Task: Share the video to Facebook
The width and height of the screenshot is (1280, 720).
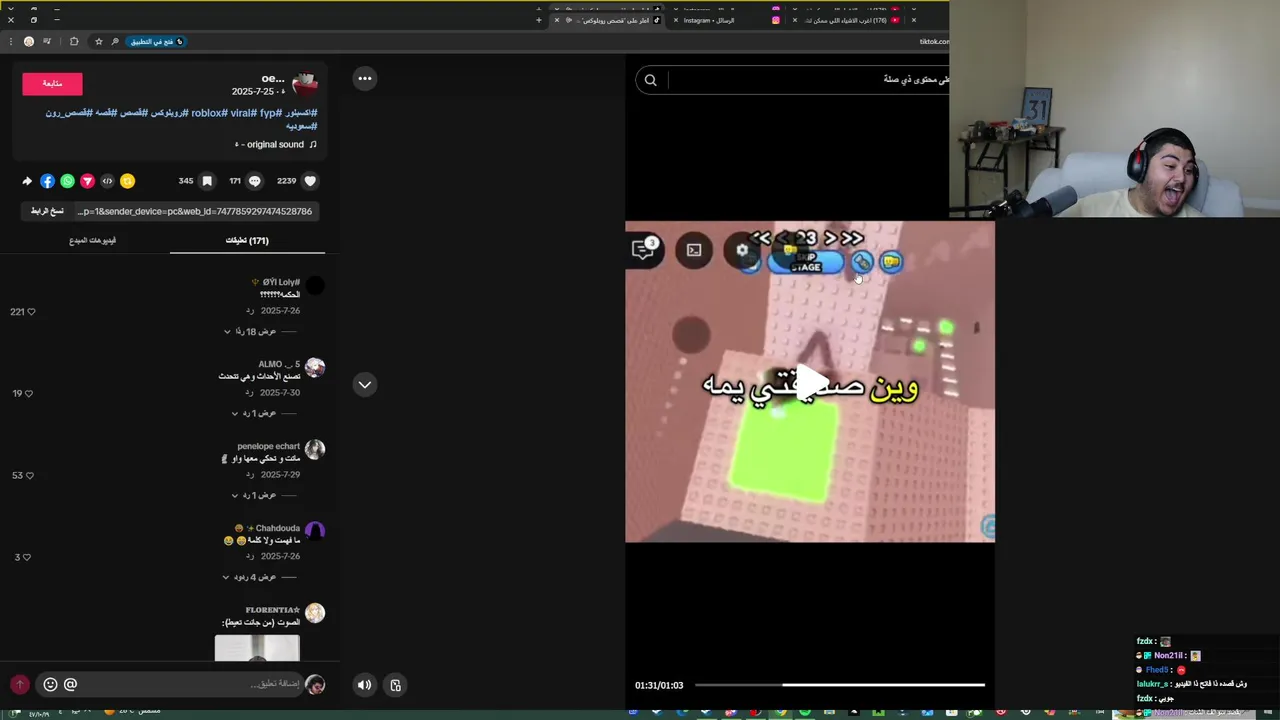Action: [47, 181]
